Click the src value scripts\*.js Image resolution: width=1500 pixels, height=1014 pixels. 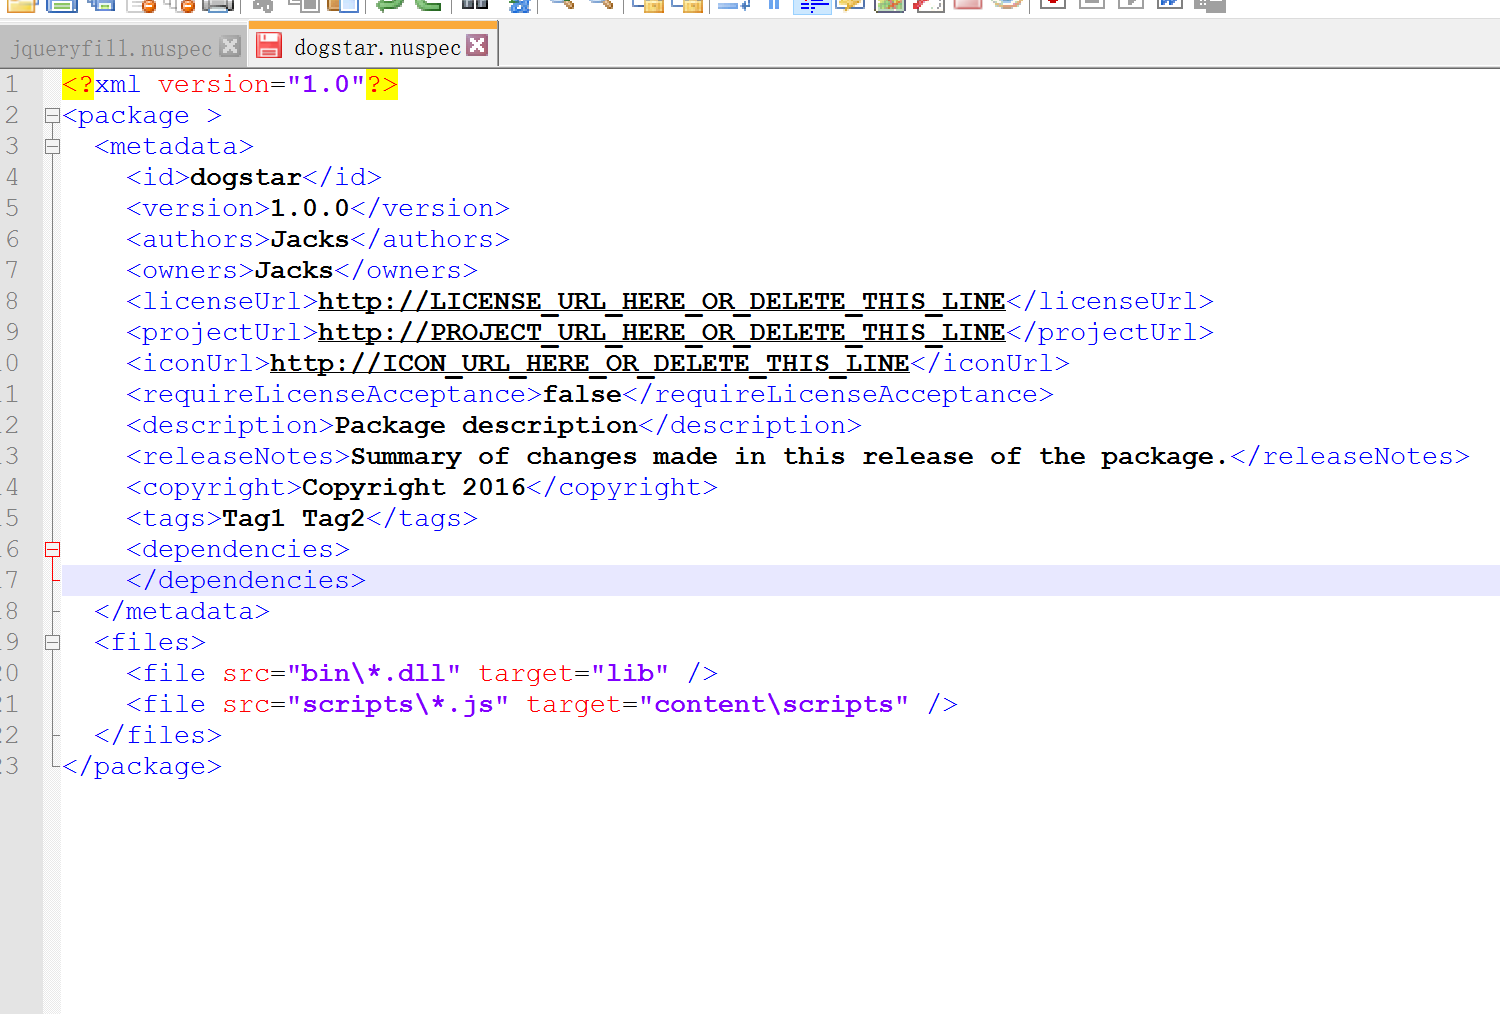tap(398, 705)
